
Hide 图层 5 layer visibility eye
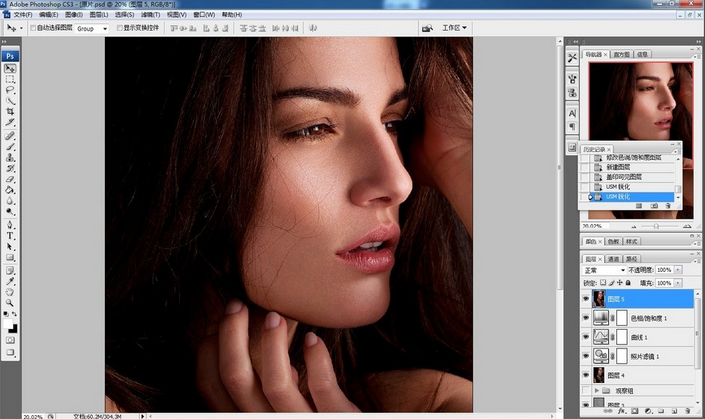pos(586,299)
